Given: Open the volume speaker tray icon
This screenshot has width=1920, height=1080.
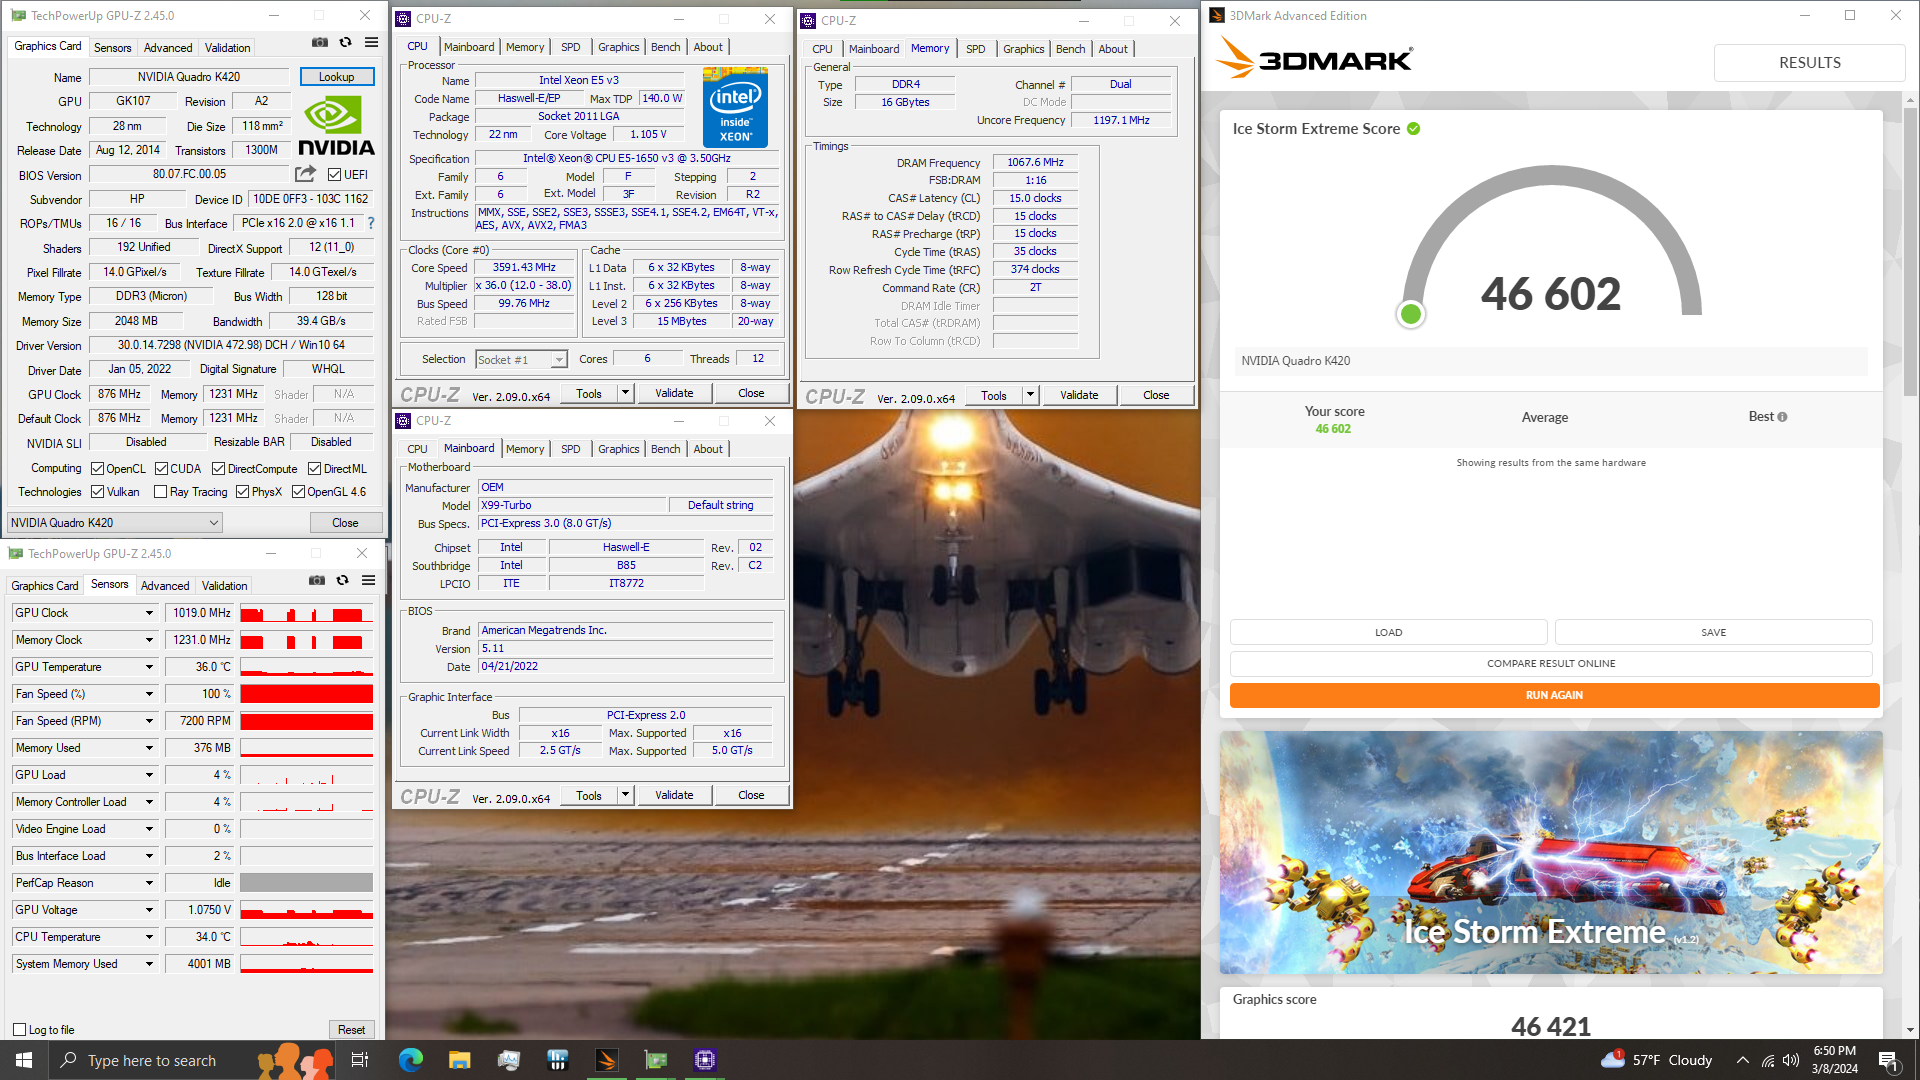Looking at the screenshot, I should tap(1791, 1060).
